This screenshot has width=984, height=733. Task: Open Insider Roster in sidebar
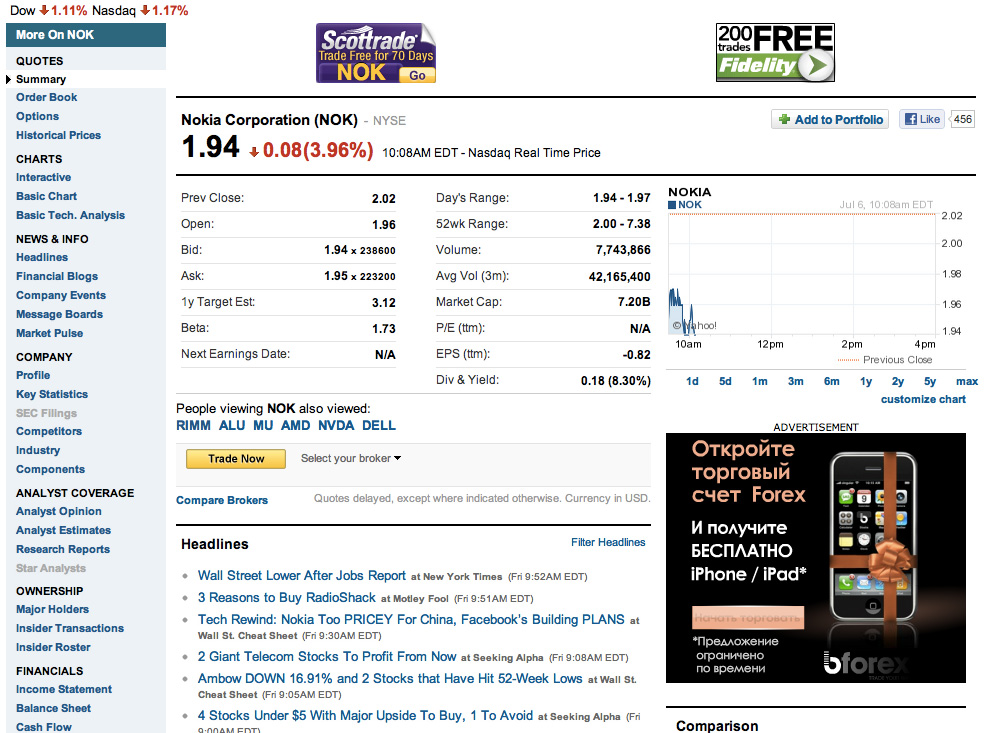53,647
